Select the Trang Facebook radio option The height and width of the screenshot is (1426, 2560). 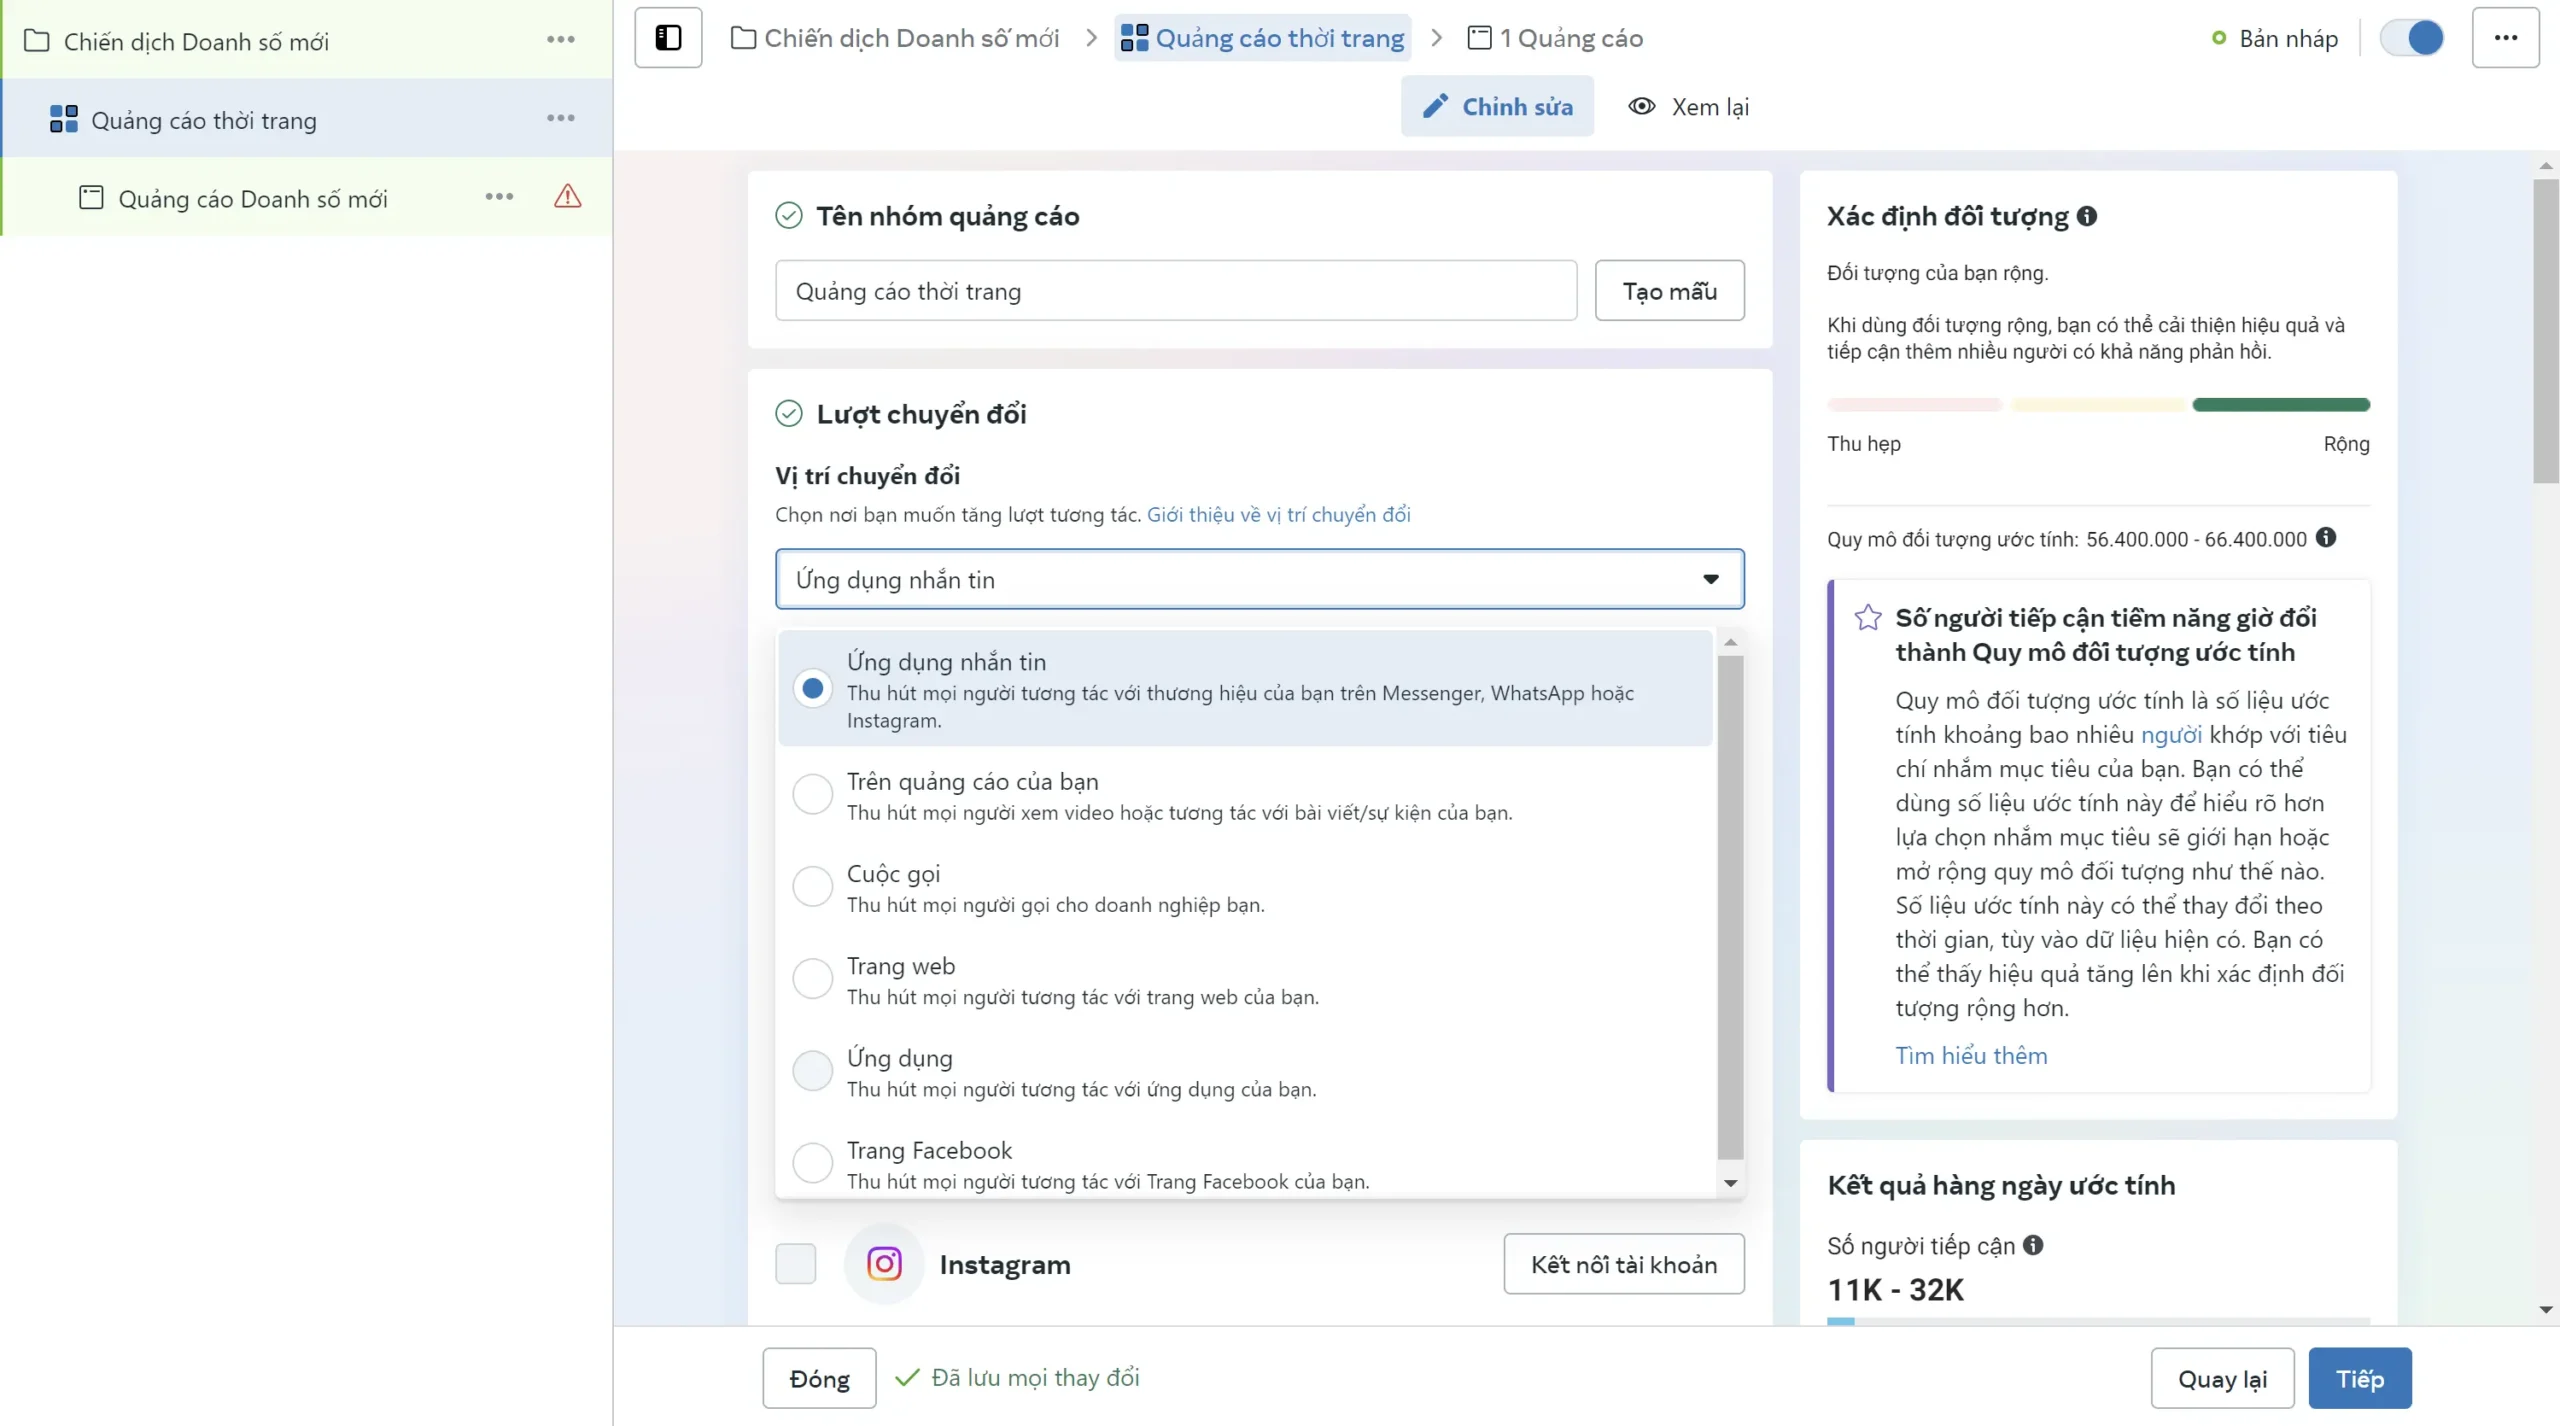click(x=813, y=1163)
